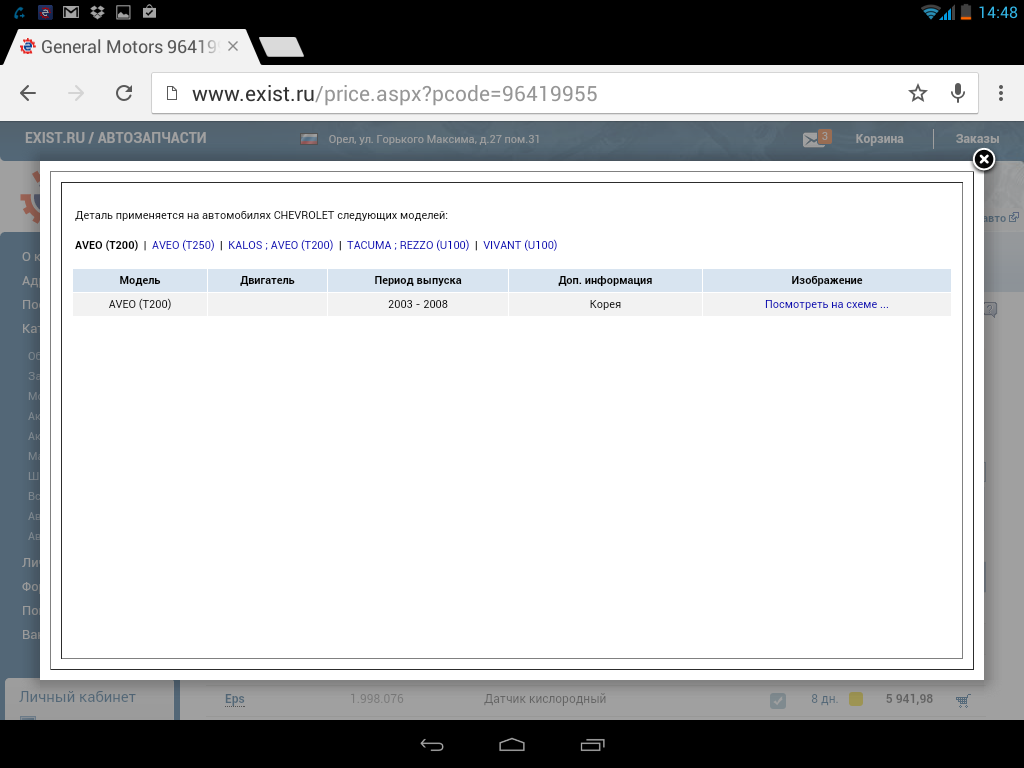Open Корзина in site header

click(x=880, y=138)
